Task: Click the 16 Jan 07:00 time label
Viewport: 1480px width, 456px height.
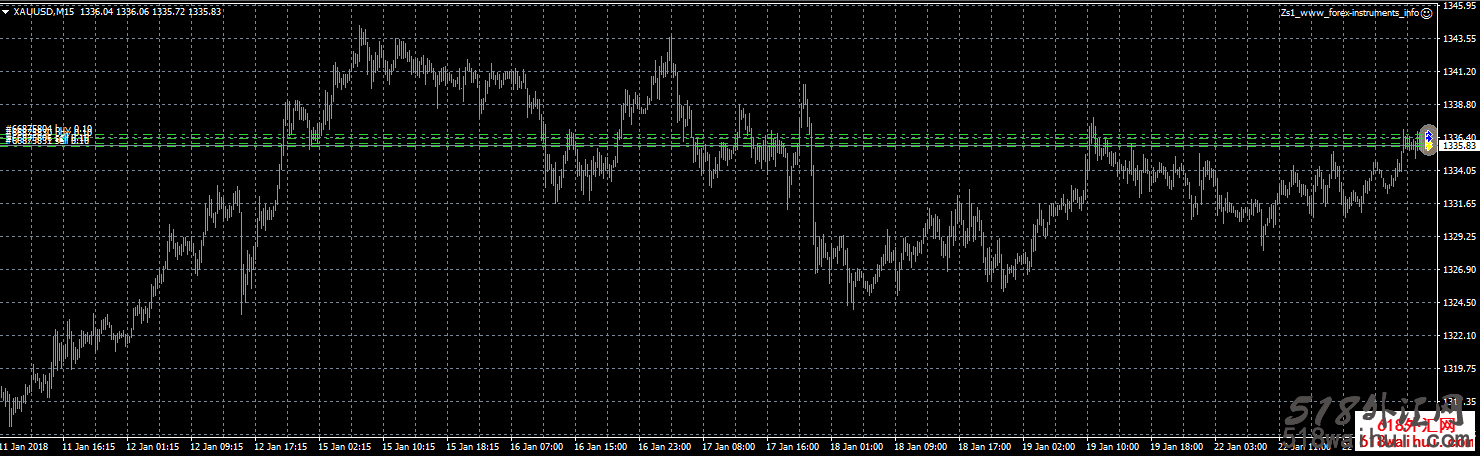Action: pos(539,446)
